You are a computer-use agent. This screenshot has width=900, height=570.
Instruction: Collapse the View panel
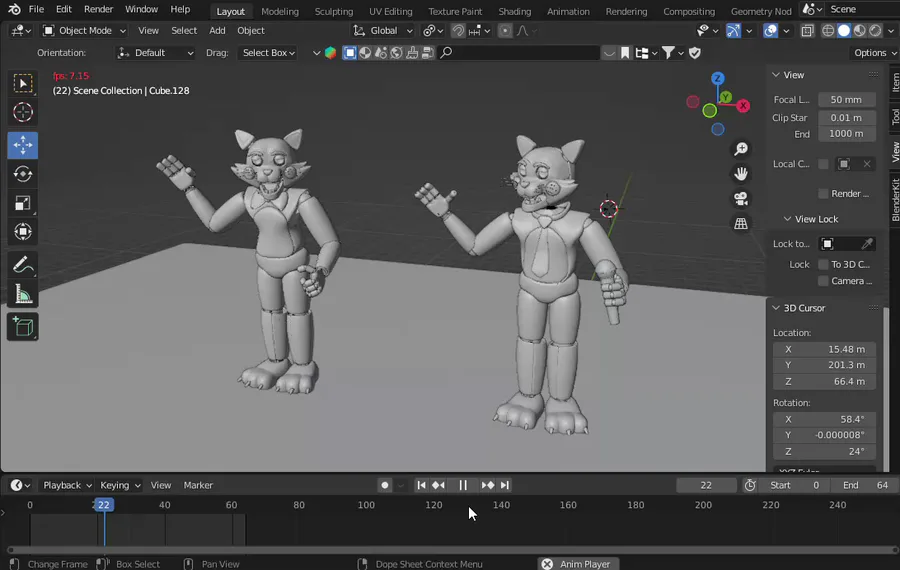(776, 75)
